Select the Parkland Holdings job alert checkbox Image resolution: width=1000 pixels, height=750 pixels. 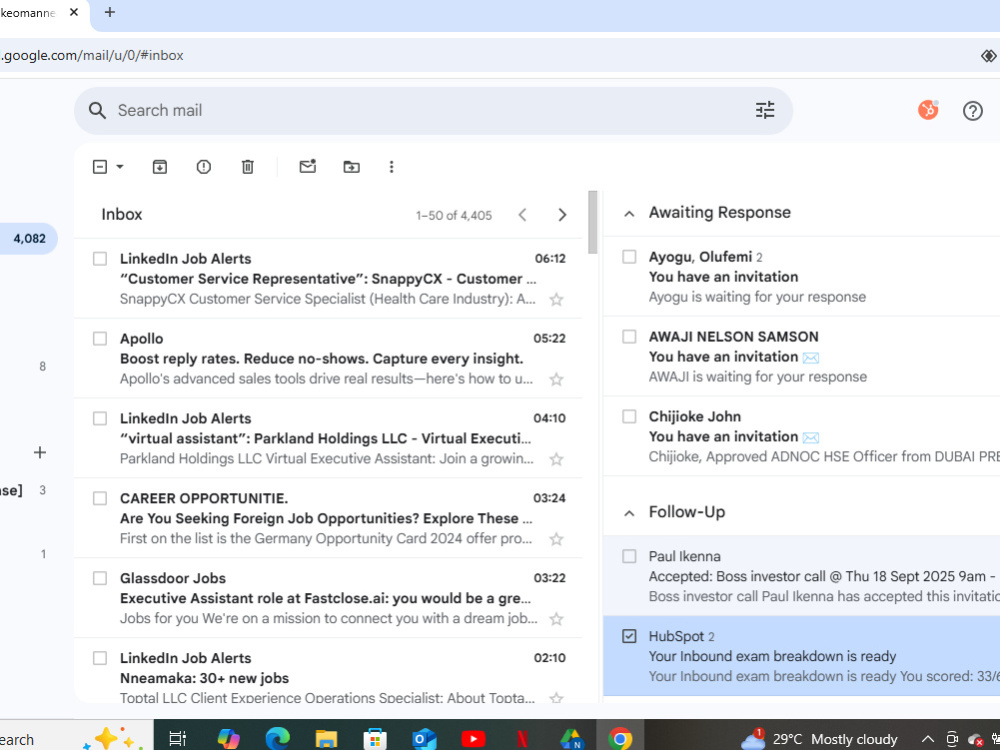[100, 418]
